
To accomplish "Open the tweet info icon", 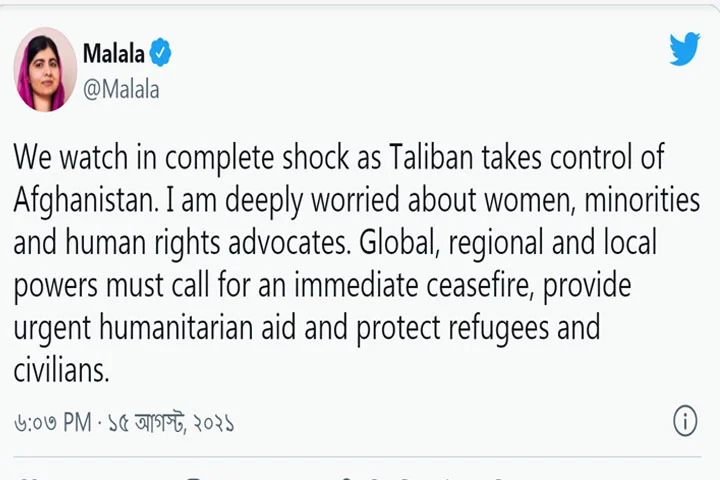I will (685, 421).
